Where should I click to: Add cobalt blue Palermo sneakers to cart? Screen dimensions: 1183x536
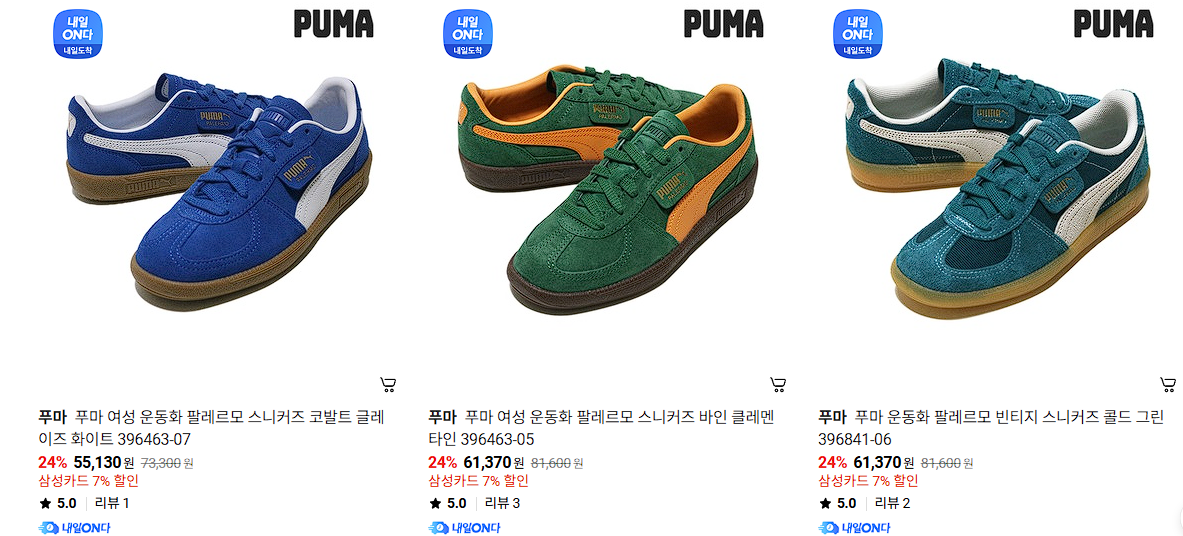pos(389,385)
